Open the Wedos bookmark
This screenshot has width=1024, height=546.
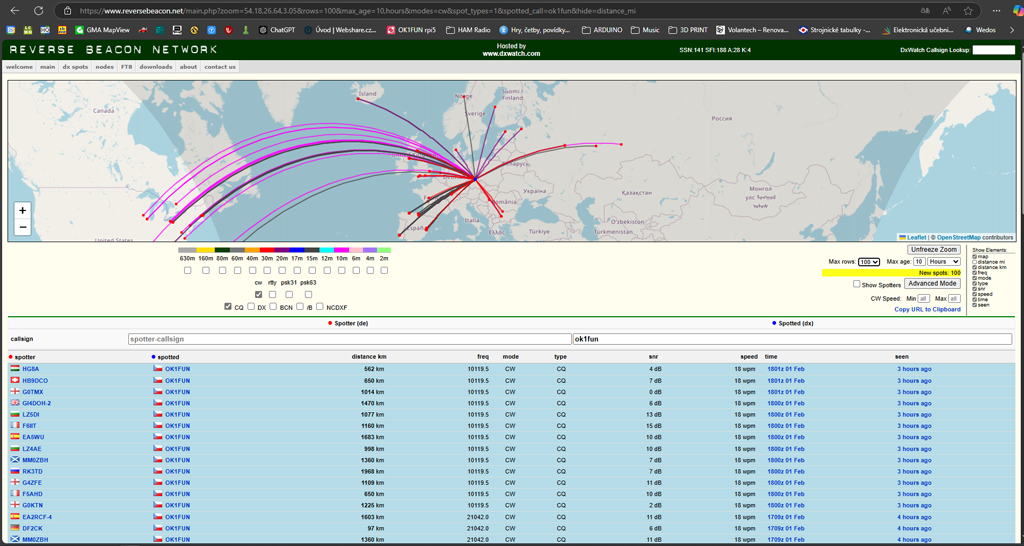pos(980,29)
